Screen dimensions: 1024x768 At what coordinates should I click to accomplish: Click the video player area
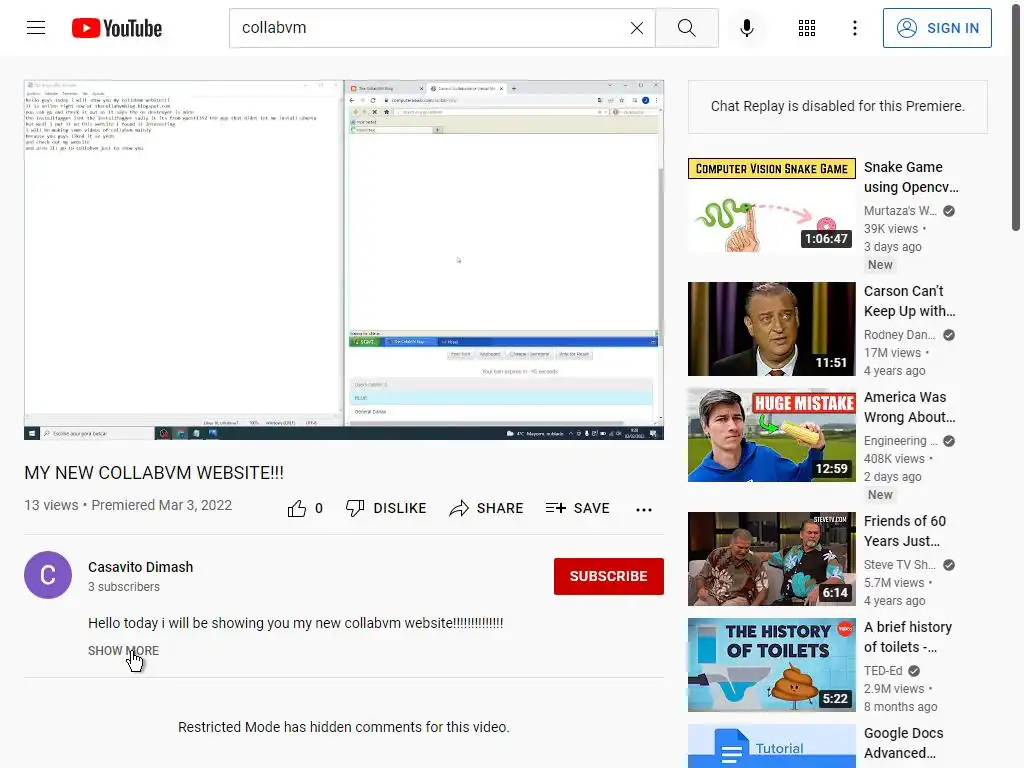[x=344, y=260]
